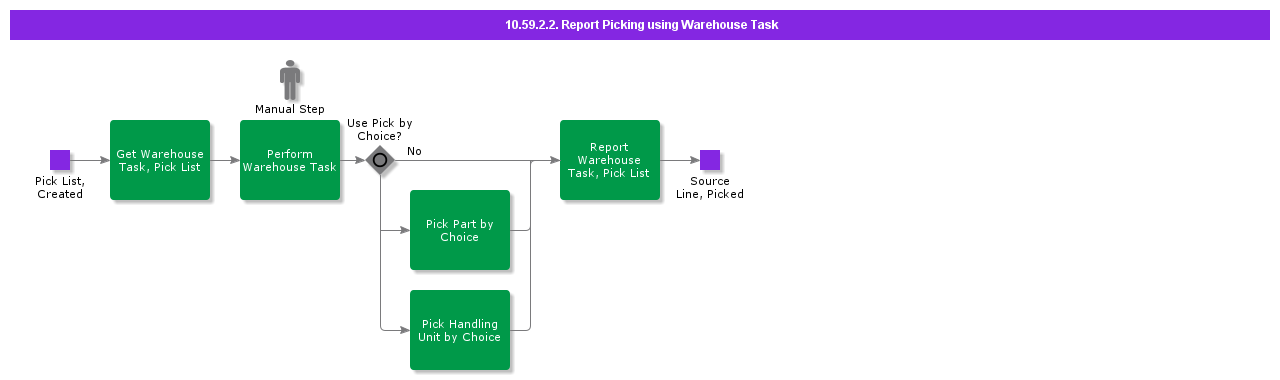Open the Report Warehouse Task, Pick List box
This screenshot has width=1280, height=380.
[x=610, y=160]
